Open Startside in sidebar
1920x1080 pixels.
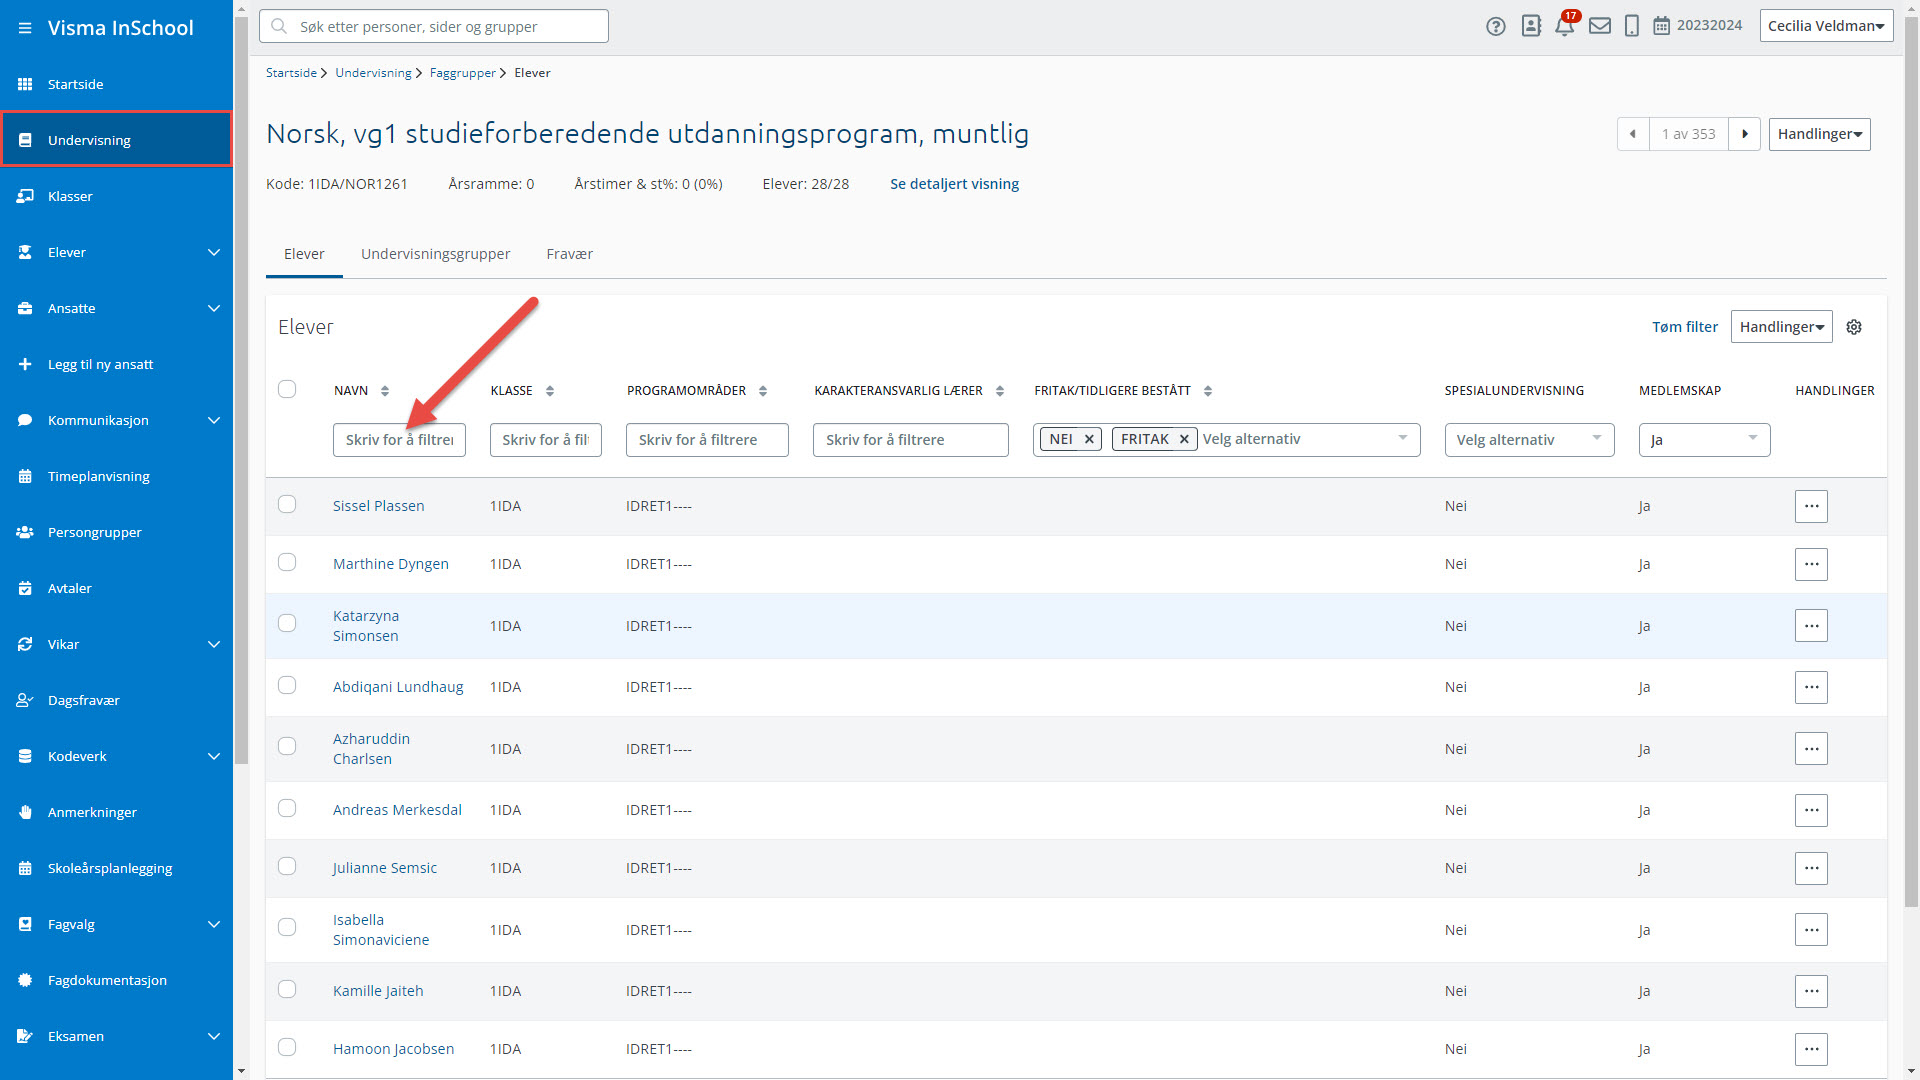(117, 84)
